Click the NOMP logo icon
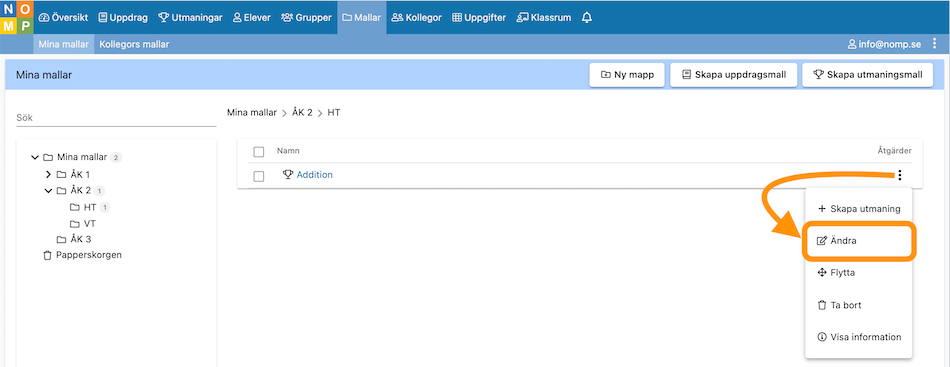The width and height of the screenshot is (950, 367). pyautogui.click(x=16, y=18)
